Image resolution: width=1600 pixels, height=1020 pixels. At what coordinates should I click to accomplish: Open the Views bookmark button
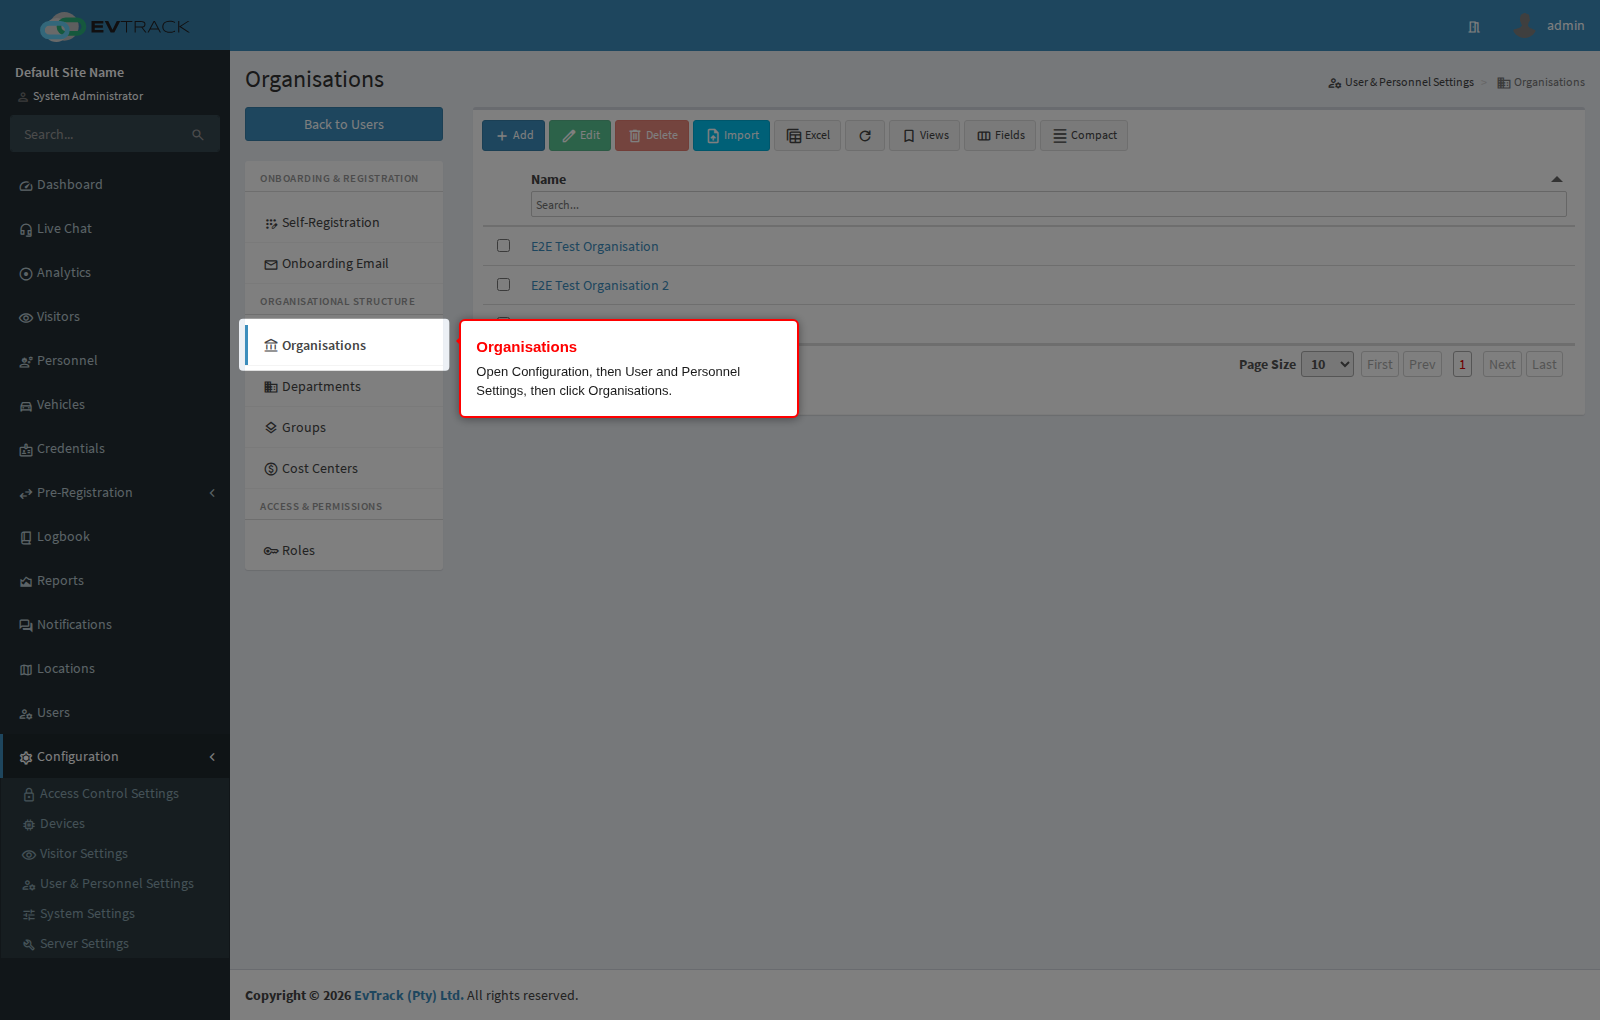925,136
